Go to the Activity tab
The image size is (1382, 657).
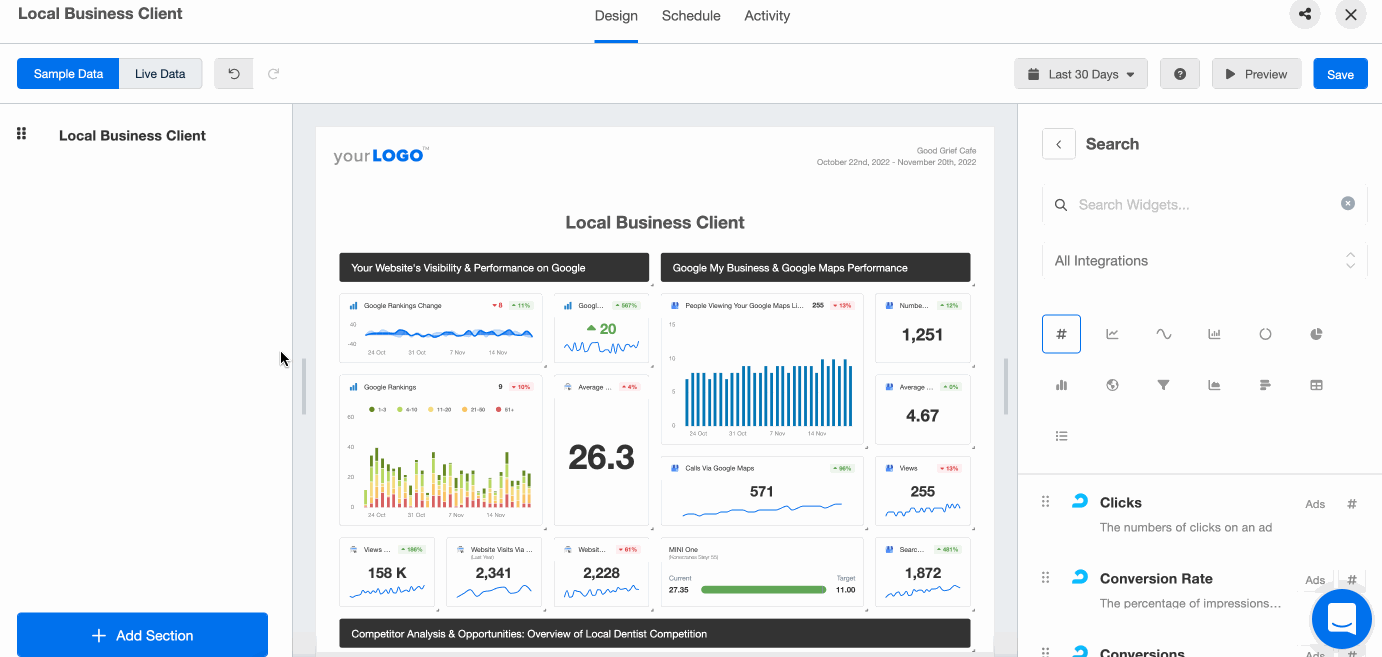point(767,16)
